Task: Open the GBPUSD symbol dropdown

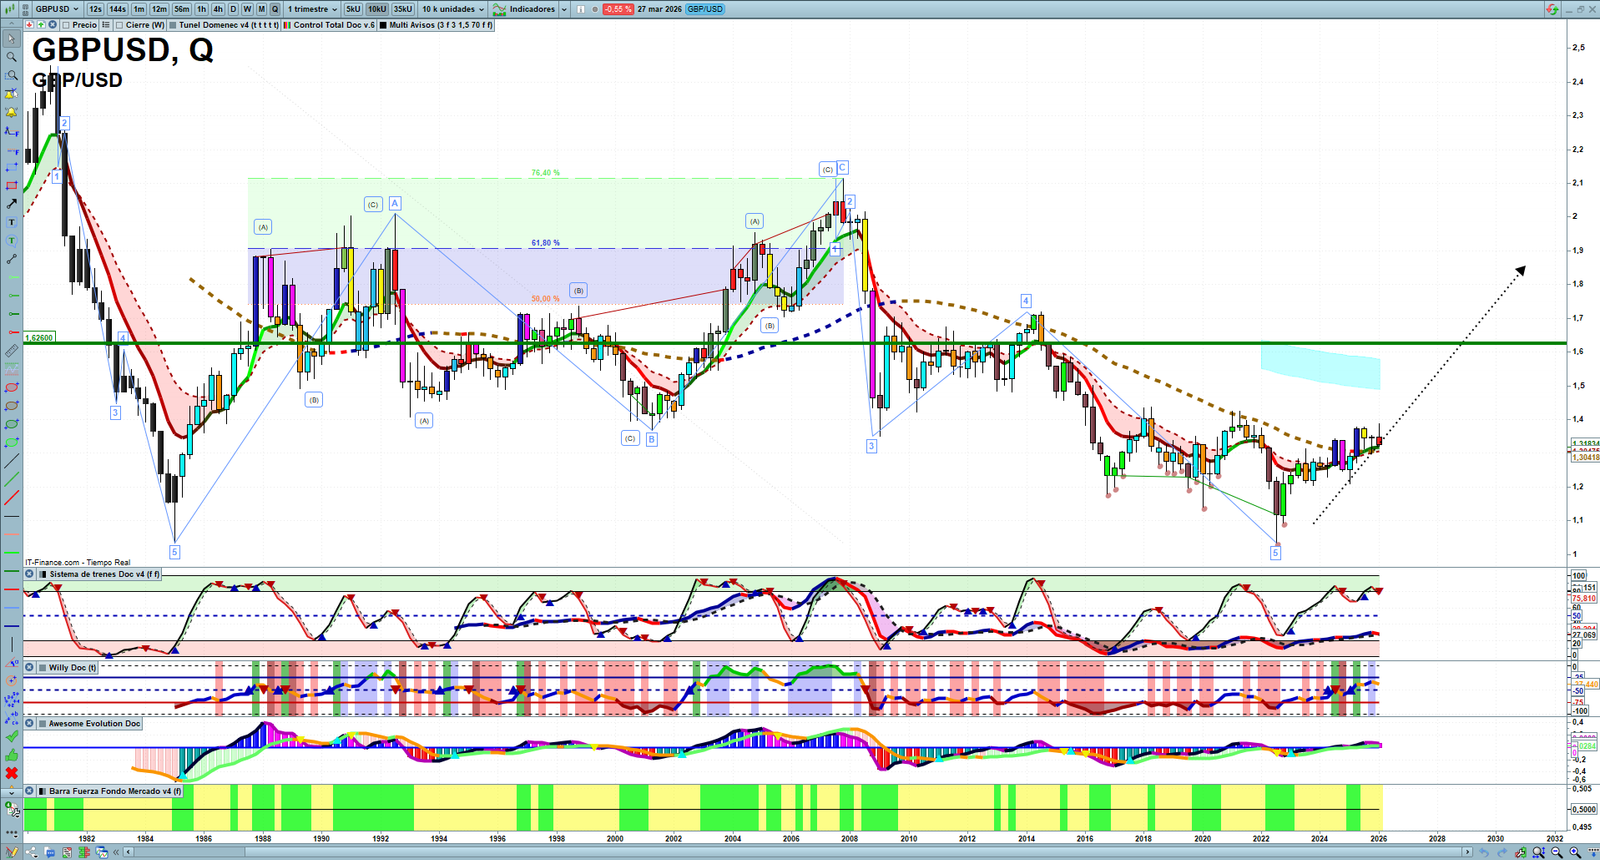Action: pyautogui.click(x=57, y=9)
